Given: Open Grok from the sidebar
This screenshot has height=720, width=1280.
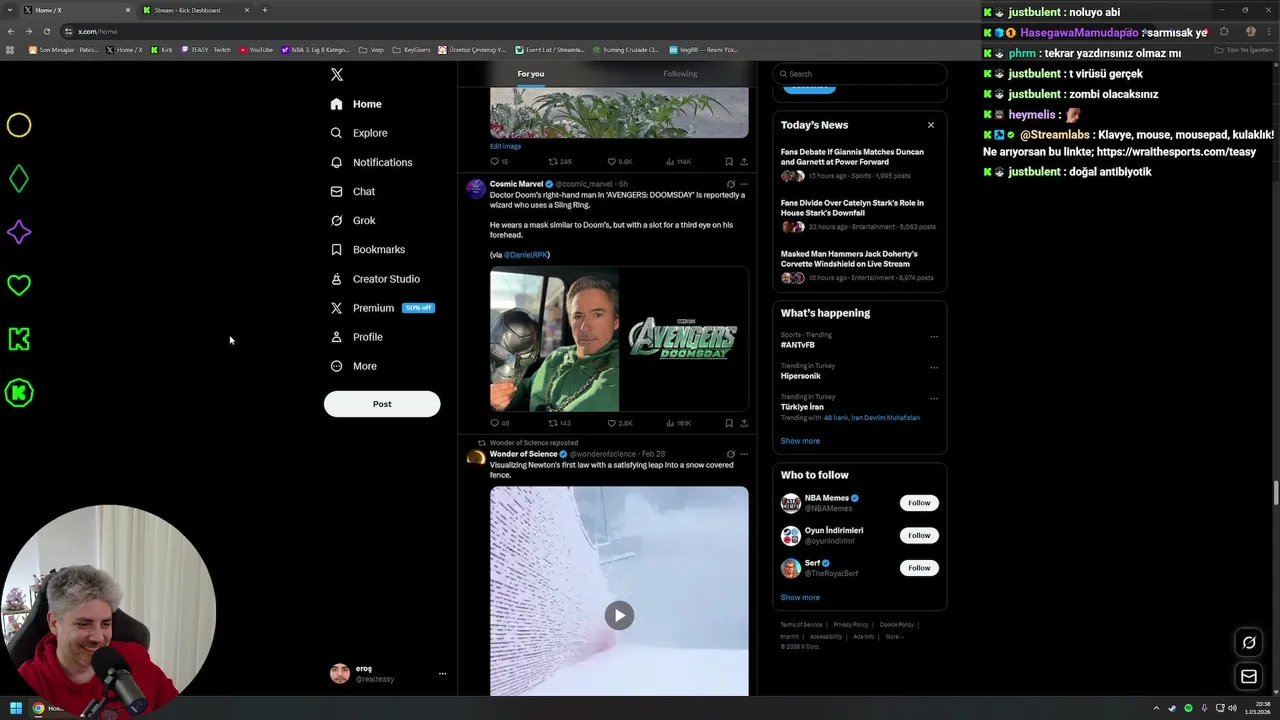Looking at the screenshot, I should tap(353, 220).
